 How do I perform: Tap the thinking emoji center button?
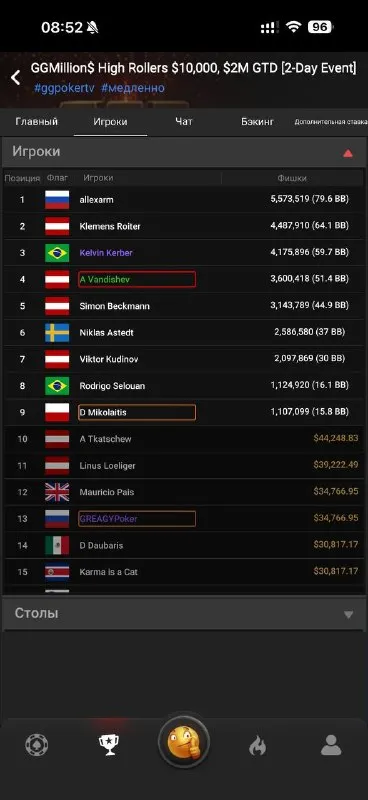click(x=184, y=742)
